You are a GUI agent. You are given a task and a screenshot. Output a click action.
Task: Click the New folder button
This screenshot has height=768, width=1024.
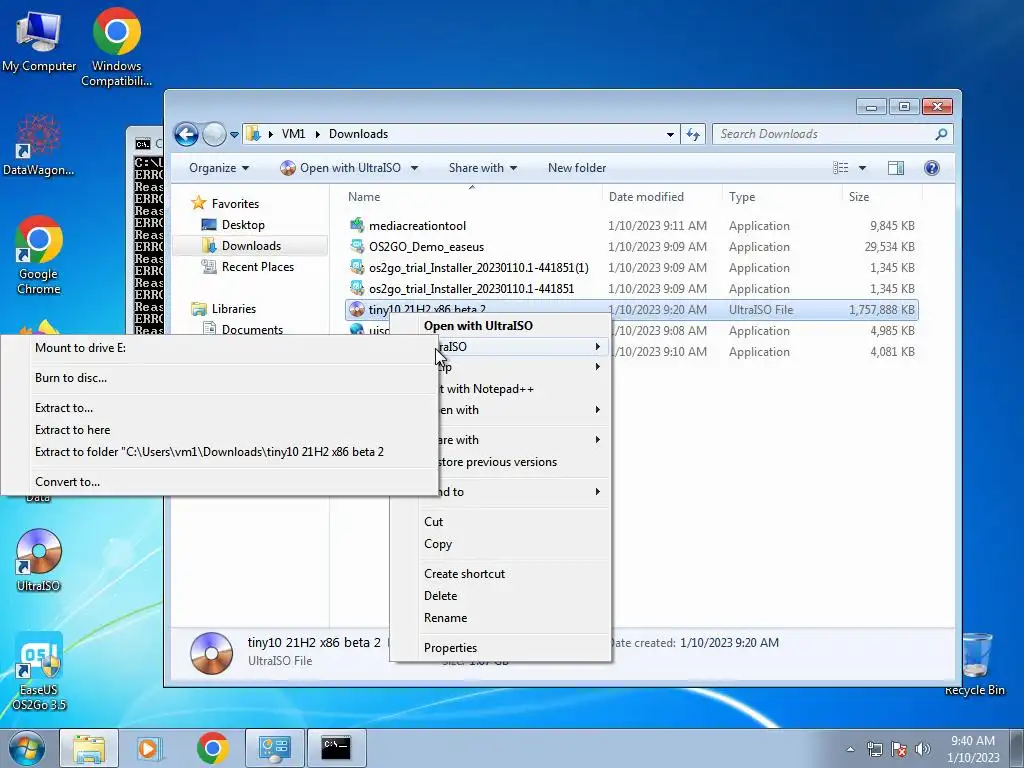click(577, 168)
